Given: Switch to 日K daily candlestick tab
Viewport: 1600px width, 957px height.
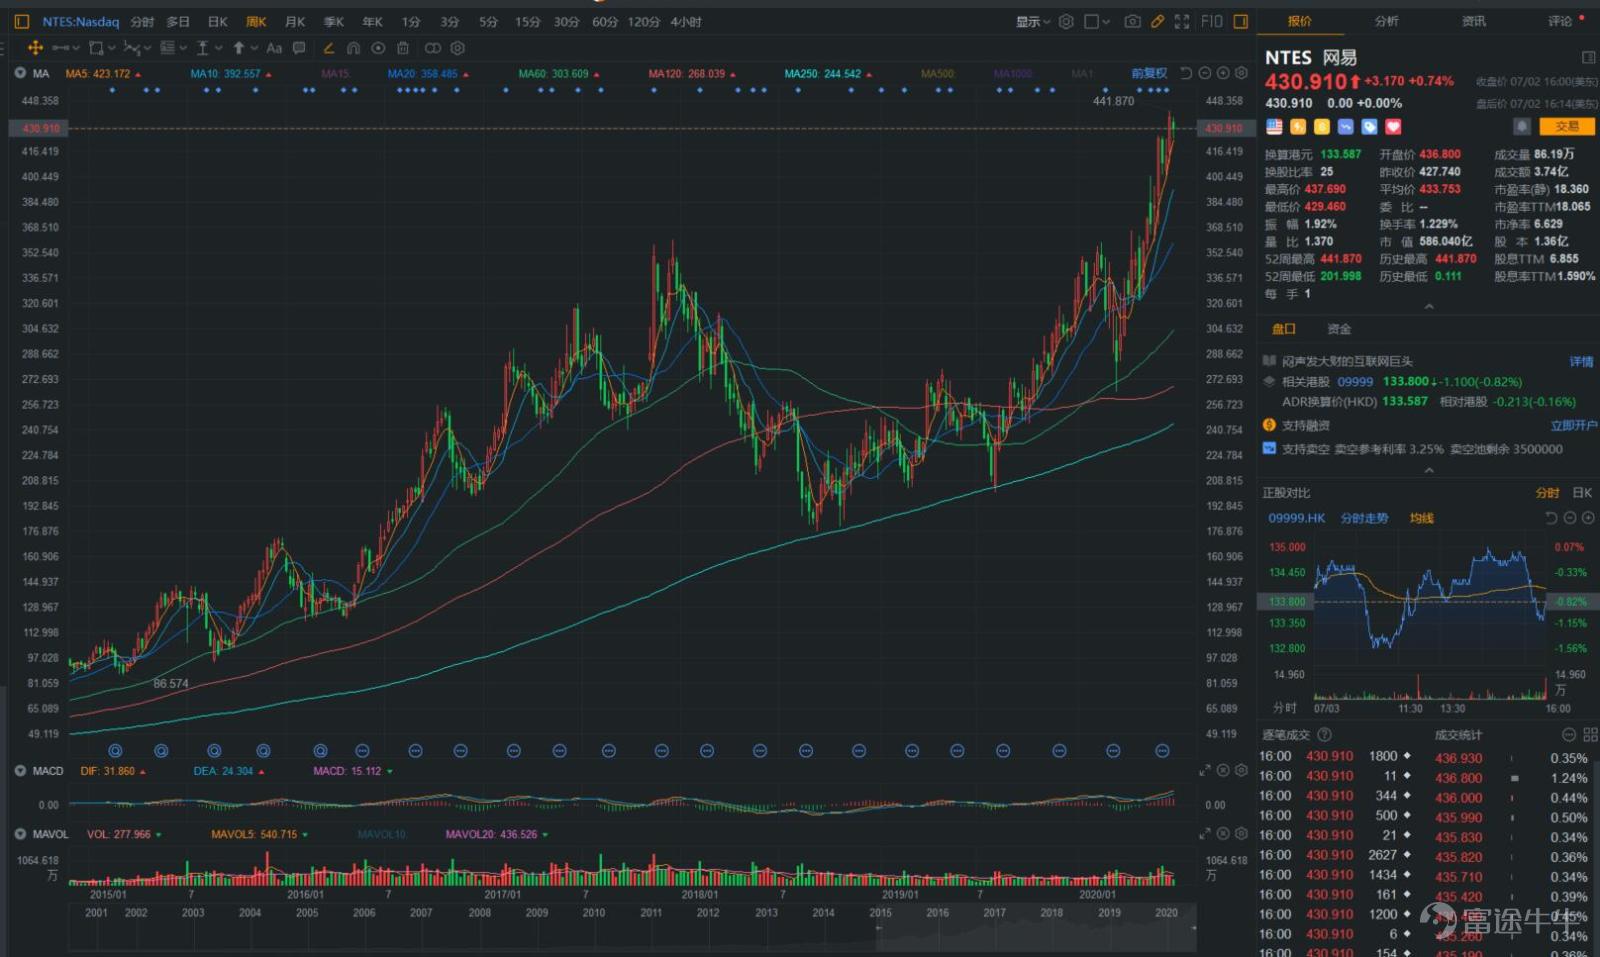Looking at the screenshot, I should point(217,21).
